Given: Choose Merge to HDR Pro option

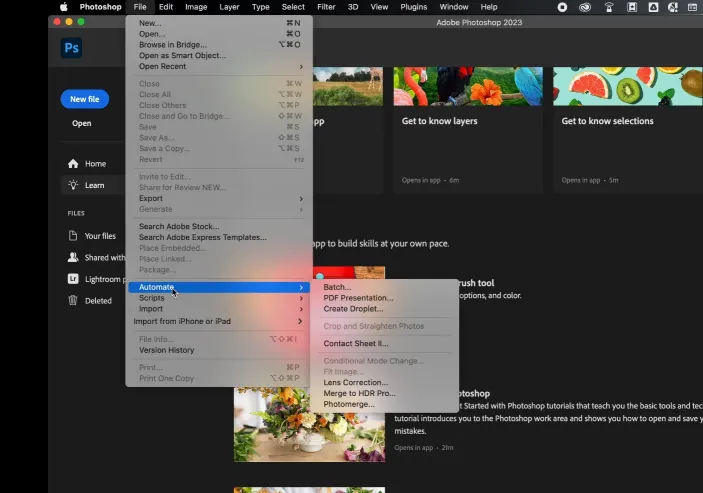Looking at the screenshot, I should click(x=359, y=393).
